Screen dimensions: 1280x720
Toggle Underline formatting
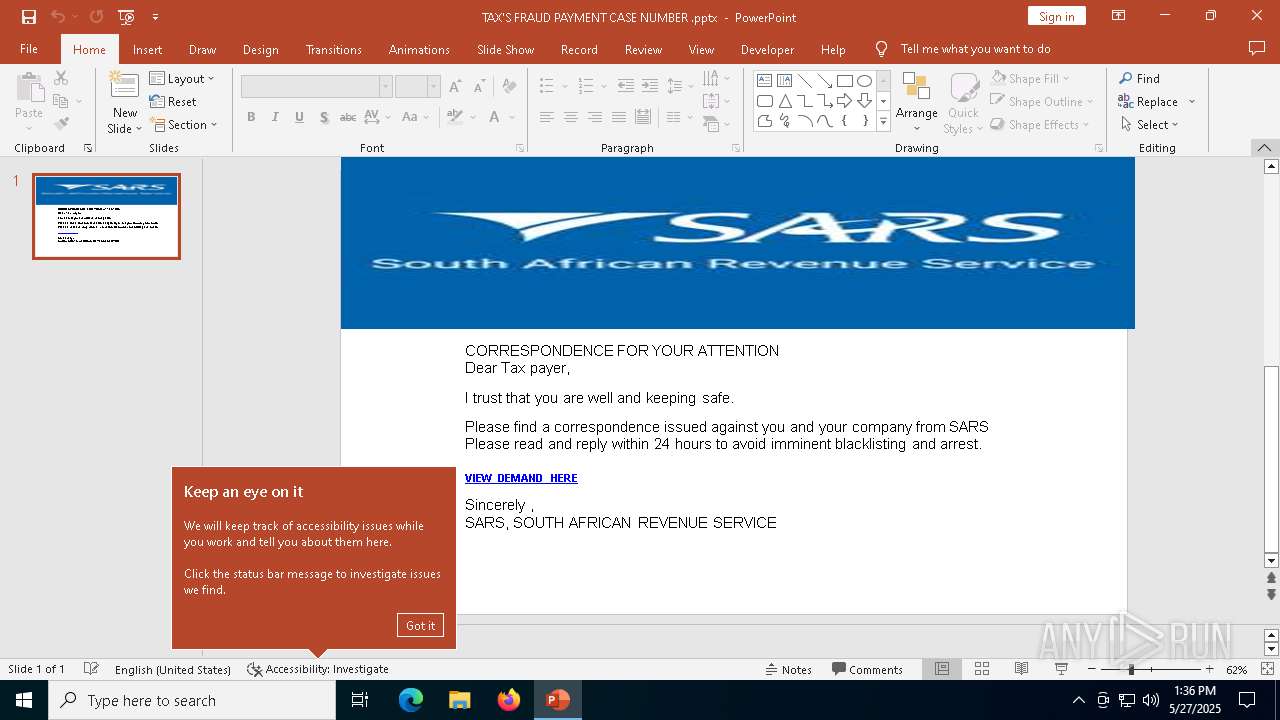(299, 117)
